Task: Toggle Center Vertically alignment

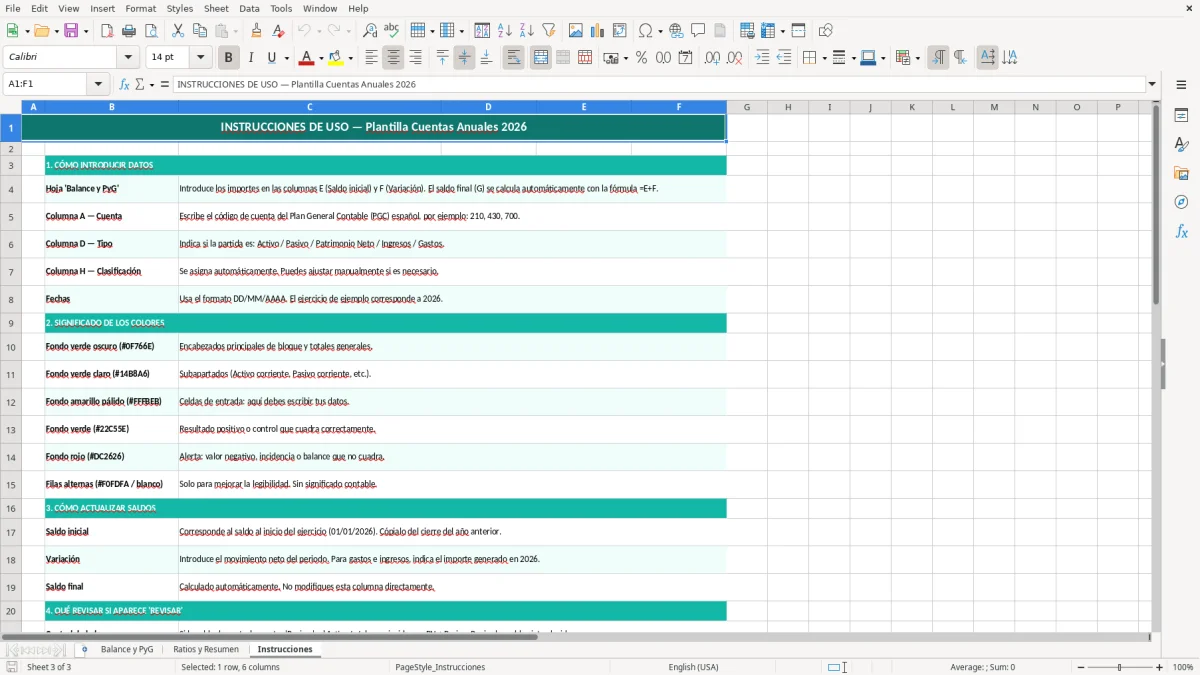Action: (x=464, y=58)
